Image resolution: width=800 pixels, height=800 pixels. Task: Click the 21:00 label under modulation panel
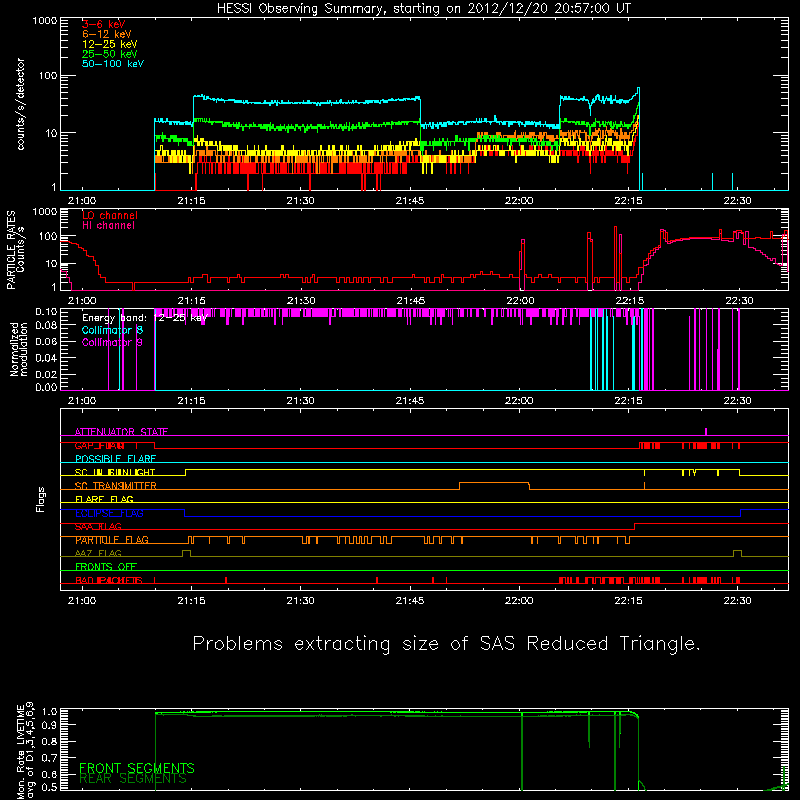82,401
